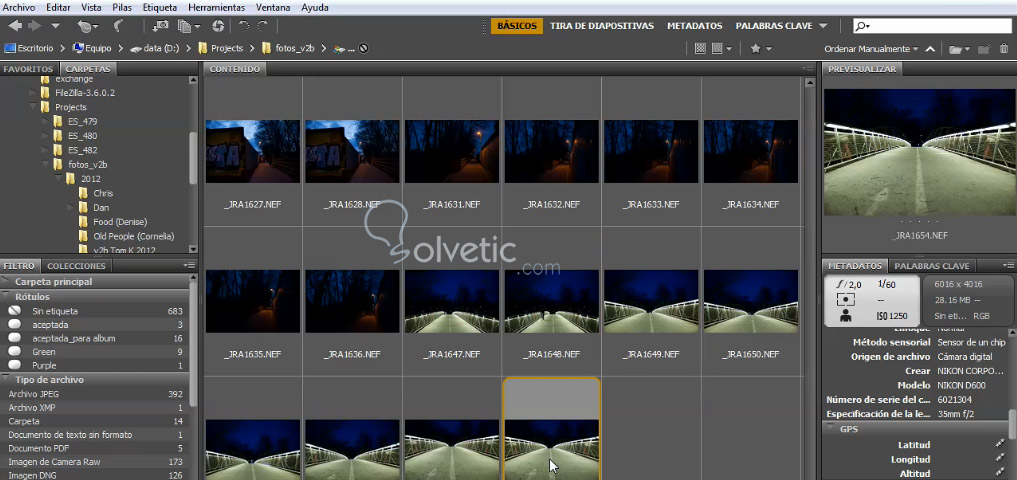Switch to PALABRAS CLAVE workspace
This screenshot has width=1017, height=480.
point(774,26)
